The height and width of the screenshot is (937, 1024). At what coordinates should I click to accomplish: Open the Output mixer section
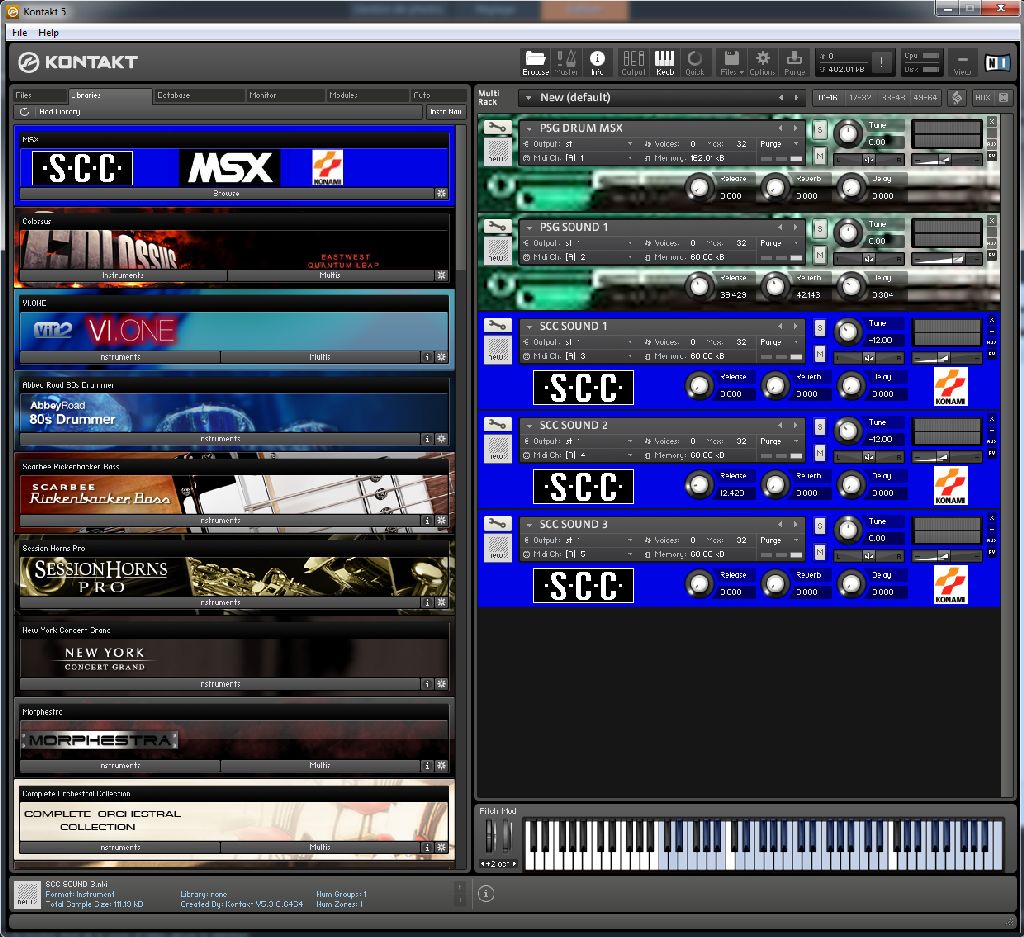click(x=633, y=63)
